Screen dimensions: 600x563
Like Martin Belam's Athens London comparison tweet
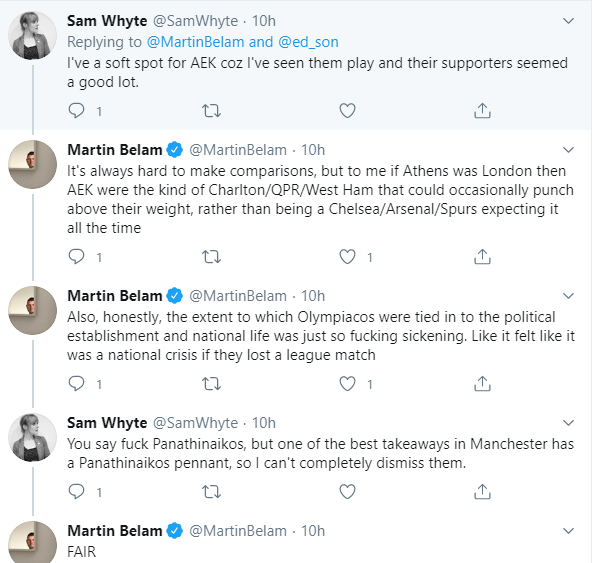(x=347, y=257)
